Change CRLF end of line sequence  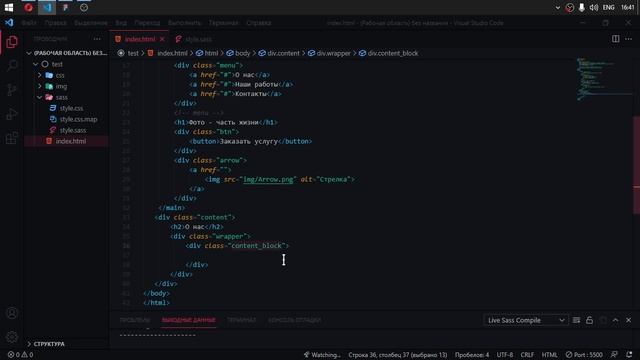(527, 355)
